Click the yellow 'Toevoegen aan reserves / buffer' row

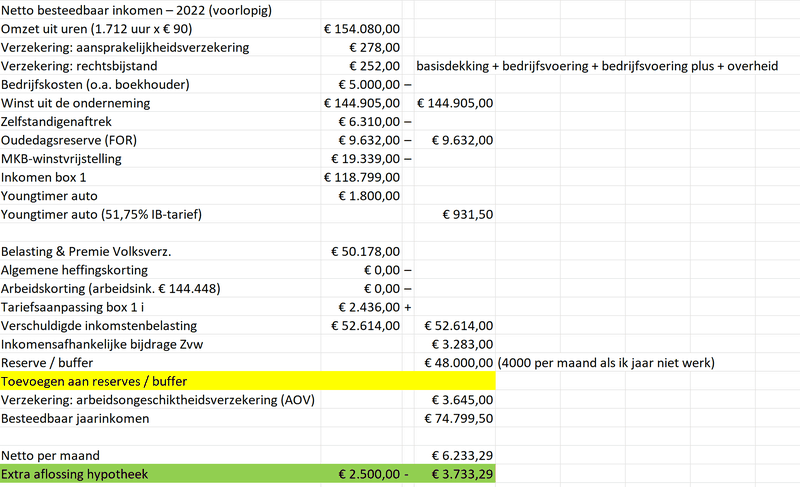pos(247,381)
